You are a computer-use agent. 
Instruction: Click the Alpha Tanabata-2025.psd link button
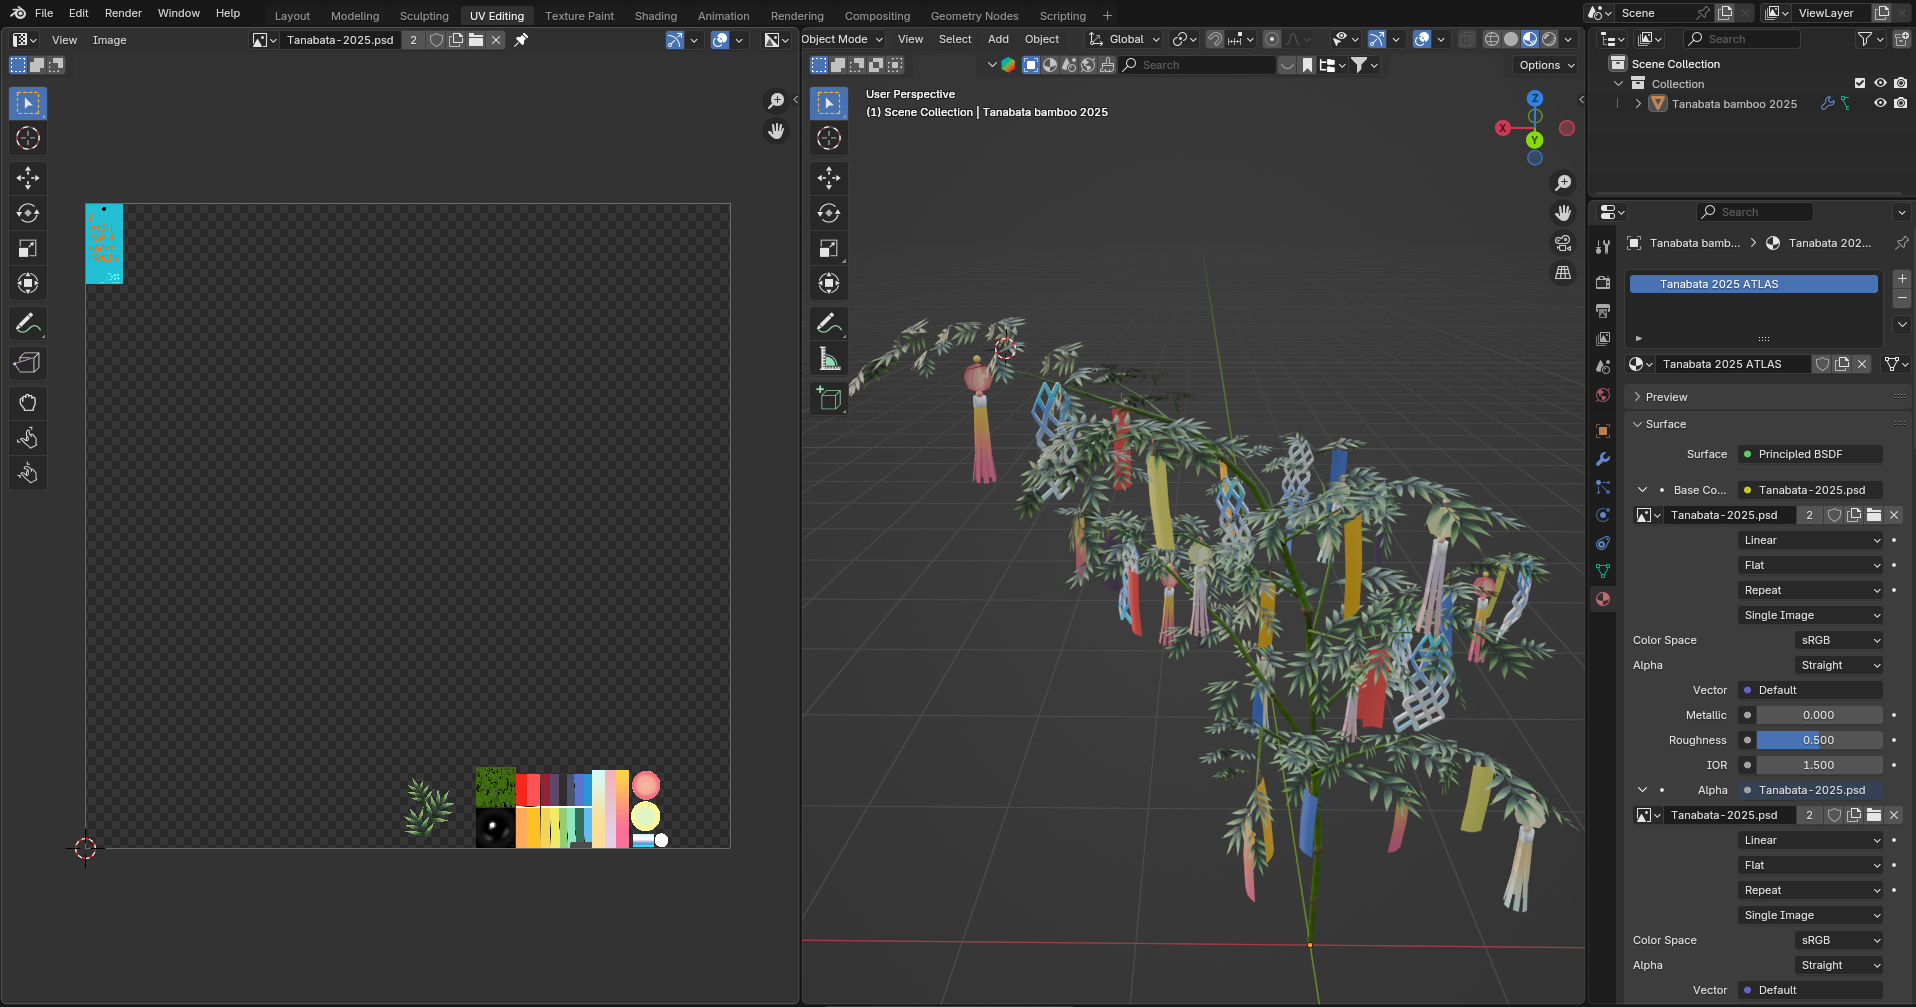point(1811,790)
